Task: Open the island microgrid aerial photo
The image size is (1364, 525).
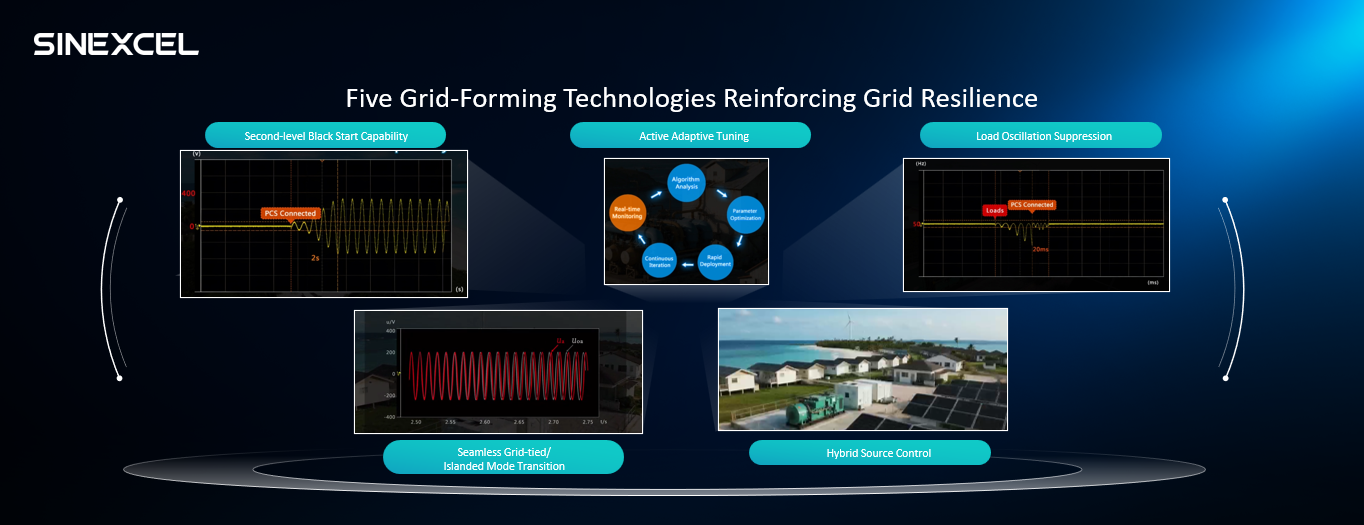Action: pos(862,369)
